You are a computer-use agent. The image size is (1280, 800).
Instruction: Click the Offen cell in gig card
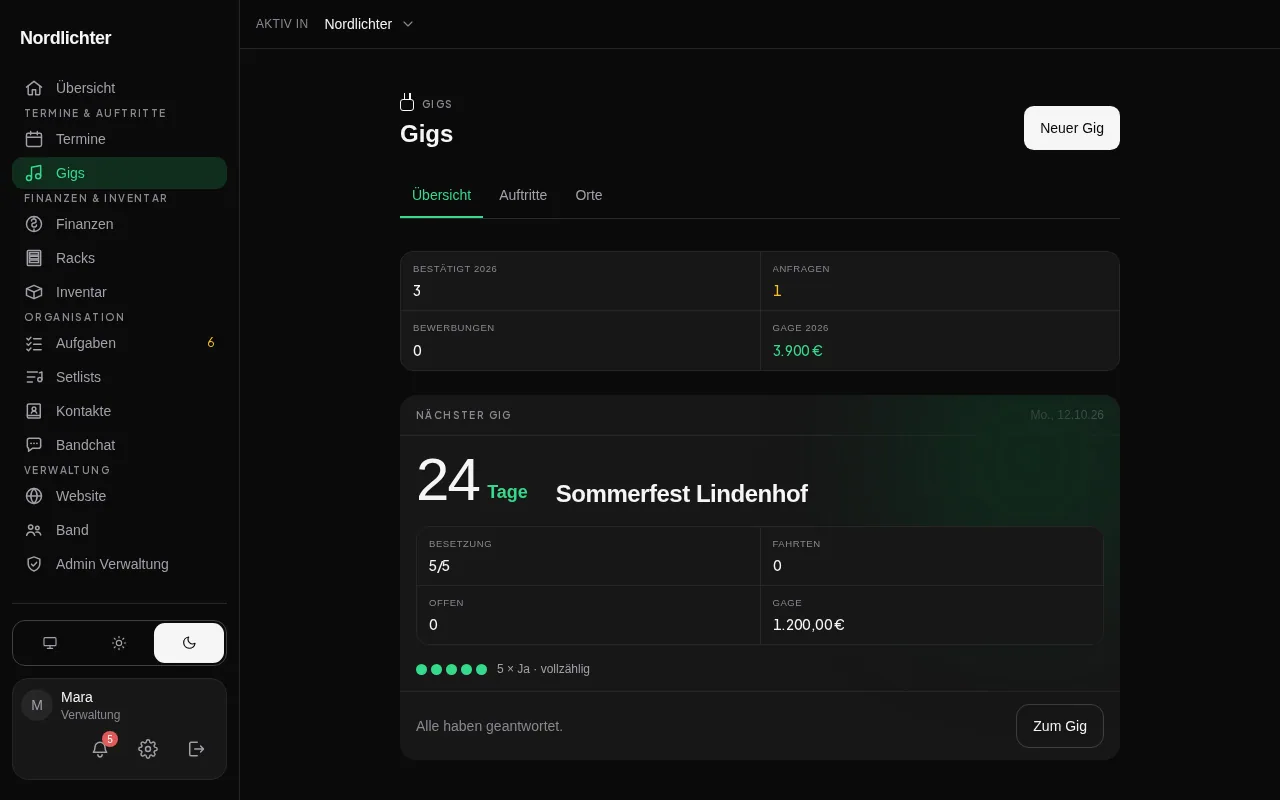coord(588,615)
